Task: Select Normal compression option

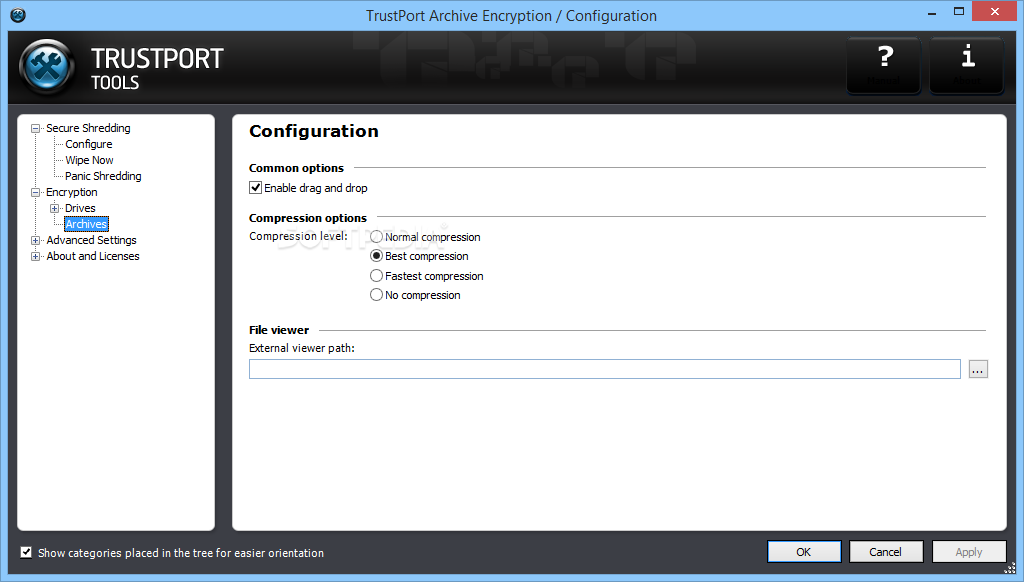Action: click(377, 237)
